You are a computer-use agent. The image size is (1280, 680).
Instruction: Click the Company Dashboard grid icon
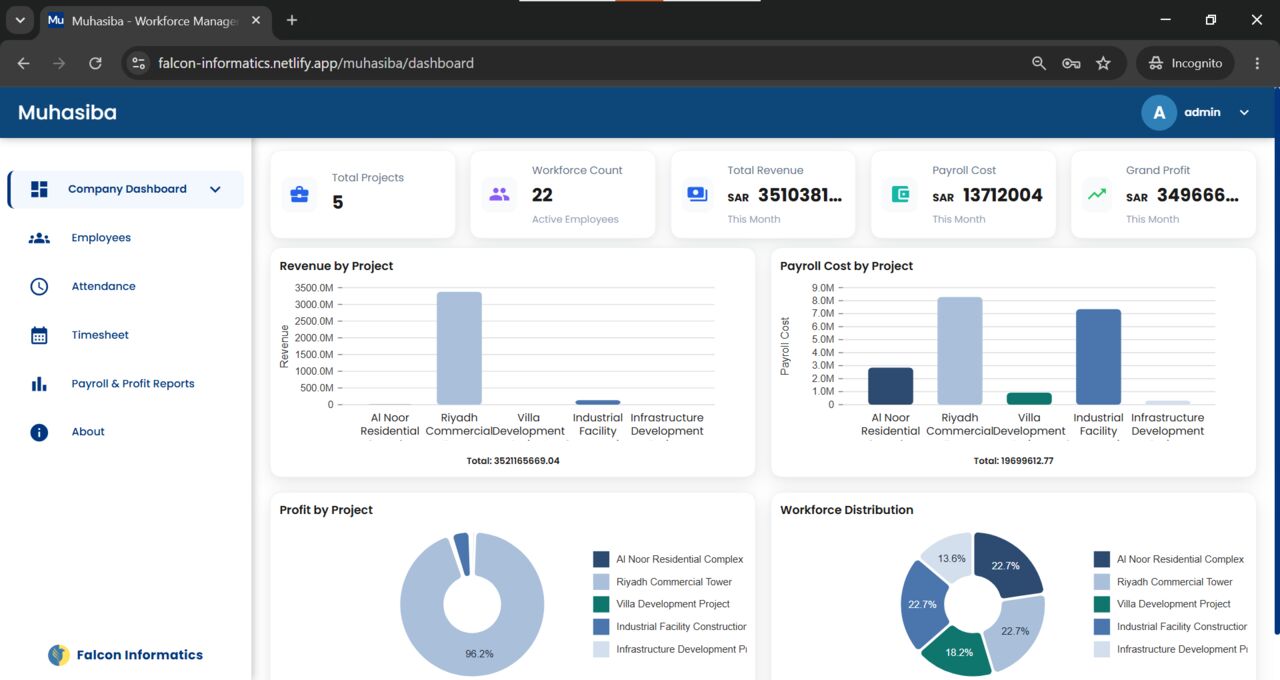point(39,189)
